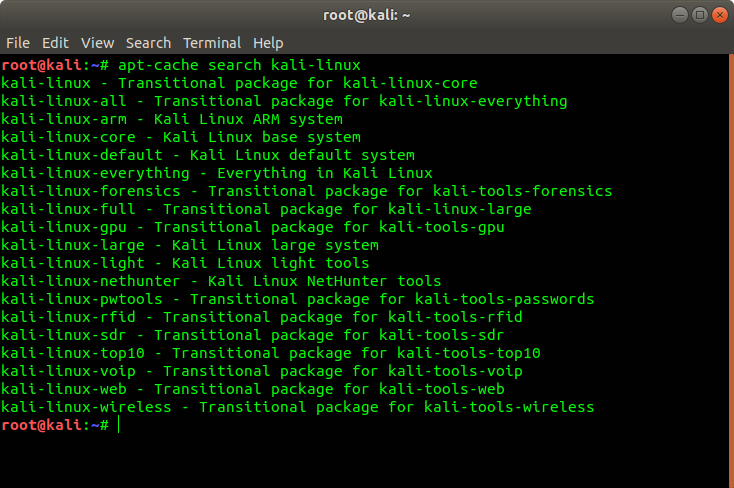Click the kali-linux-forensics package name
Screen dimensions: 734x488
click(x=91, y=191)
